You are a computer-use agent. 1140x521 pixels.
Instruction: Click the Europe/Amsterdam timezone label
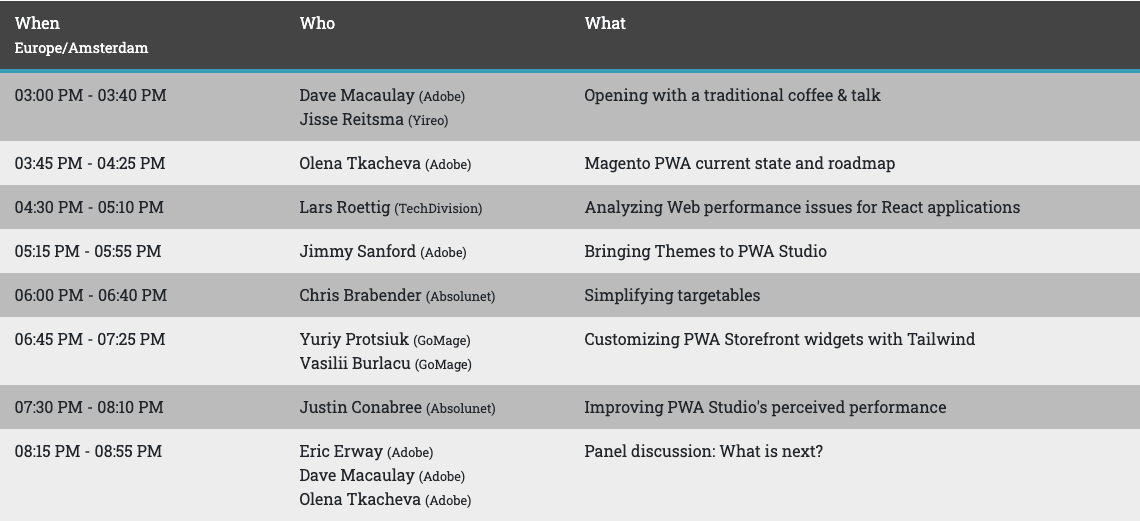coord(81,48)
